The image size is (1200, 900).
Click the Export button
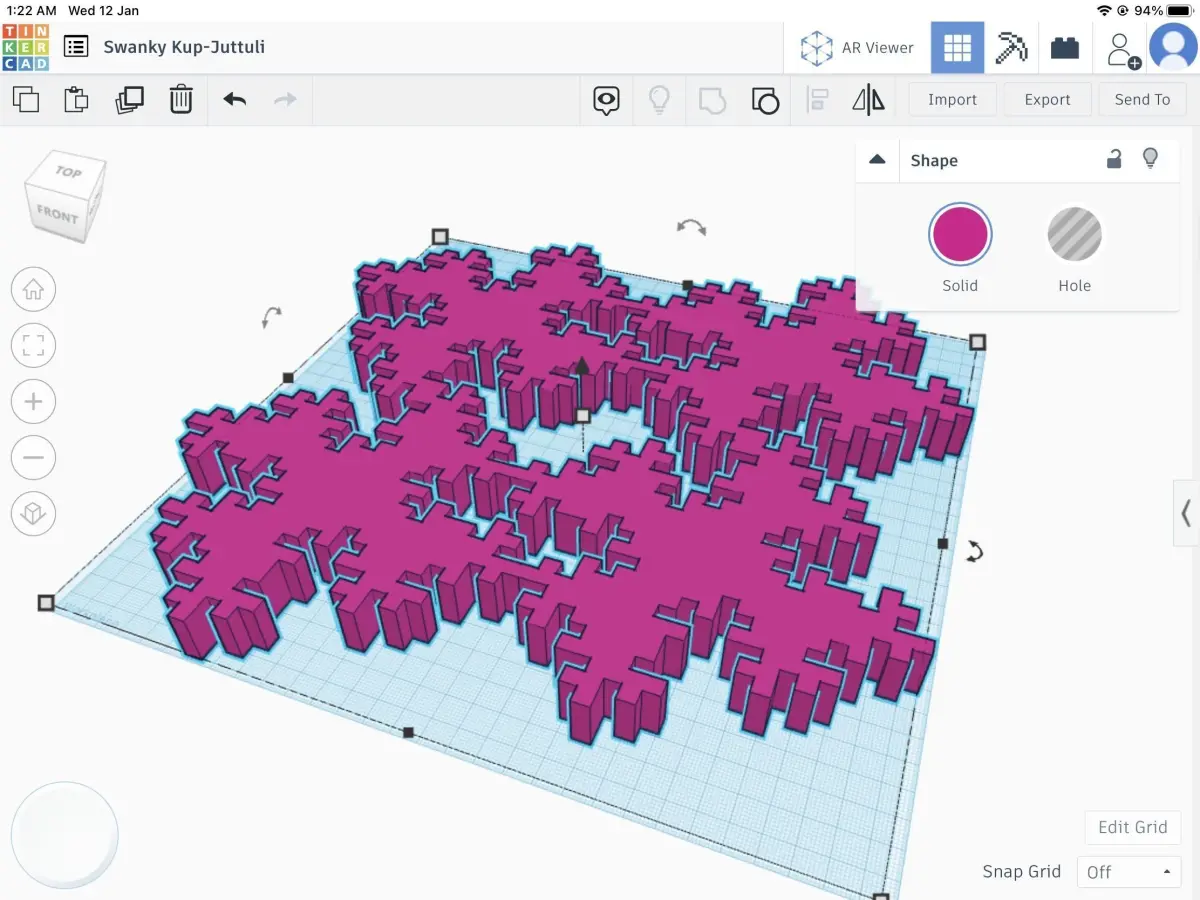1047,99
